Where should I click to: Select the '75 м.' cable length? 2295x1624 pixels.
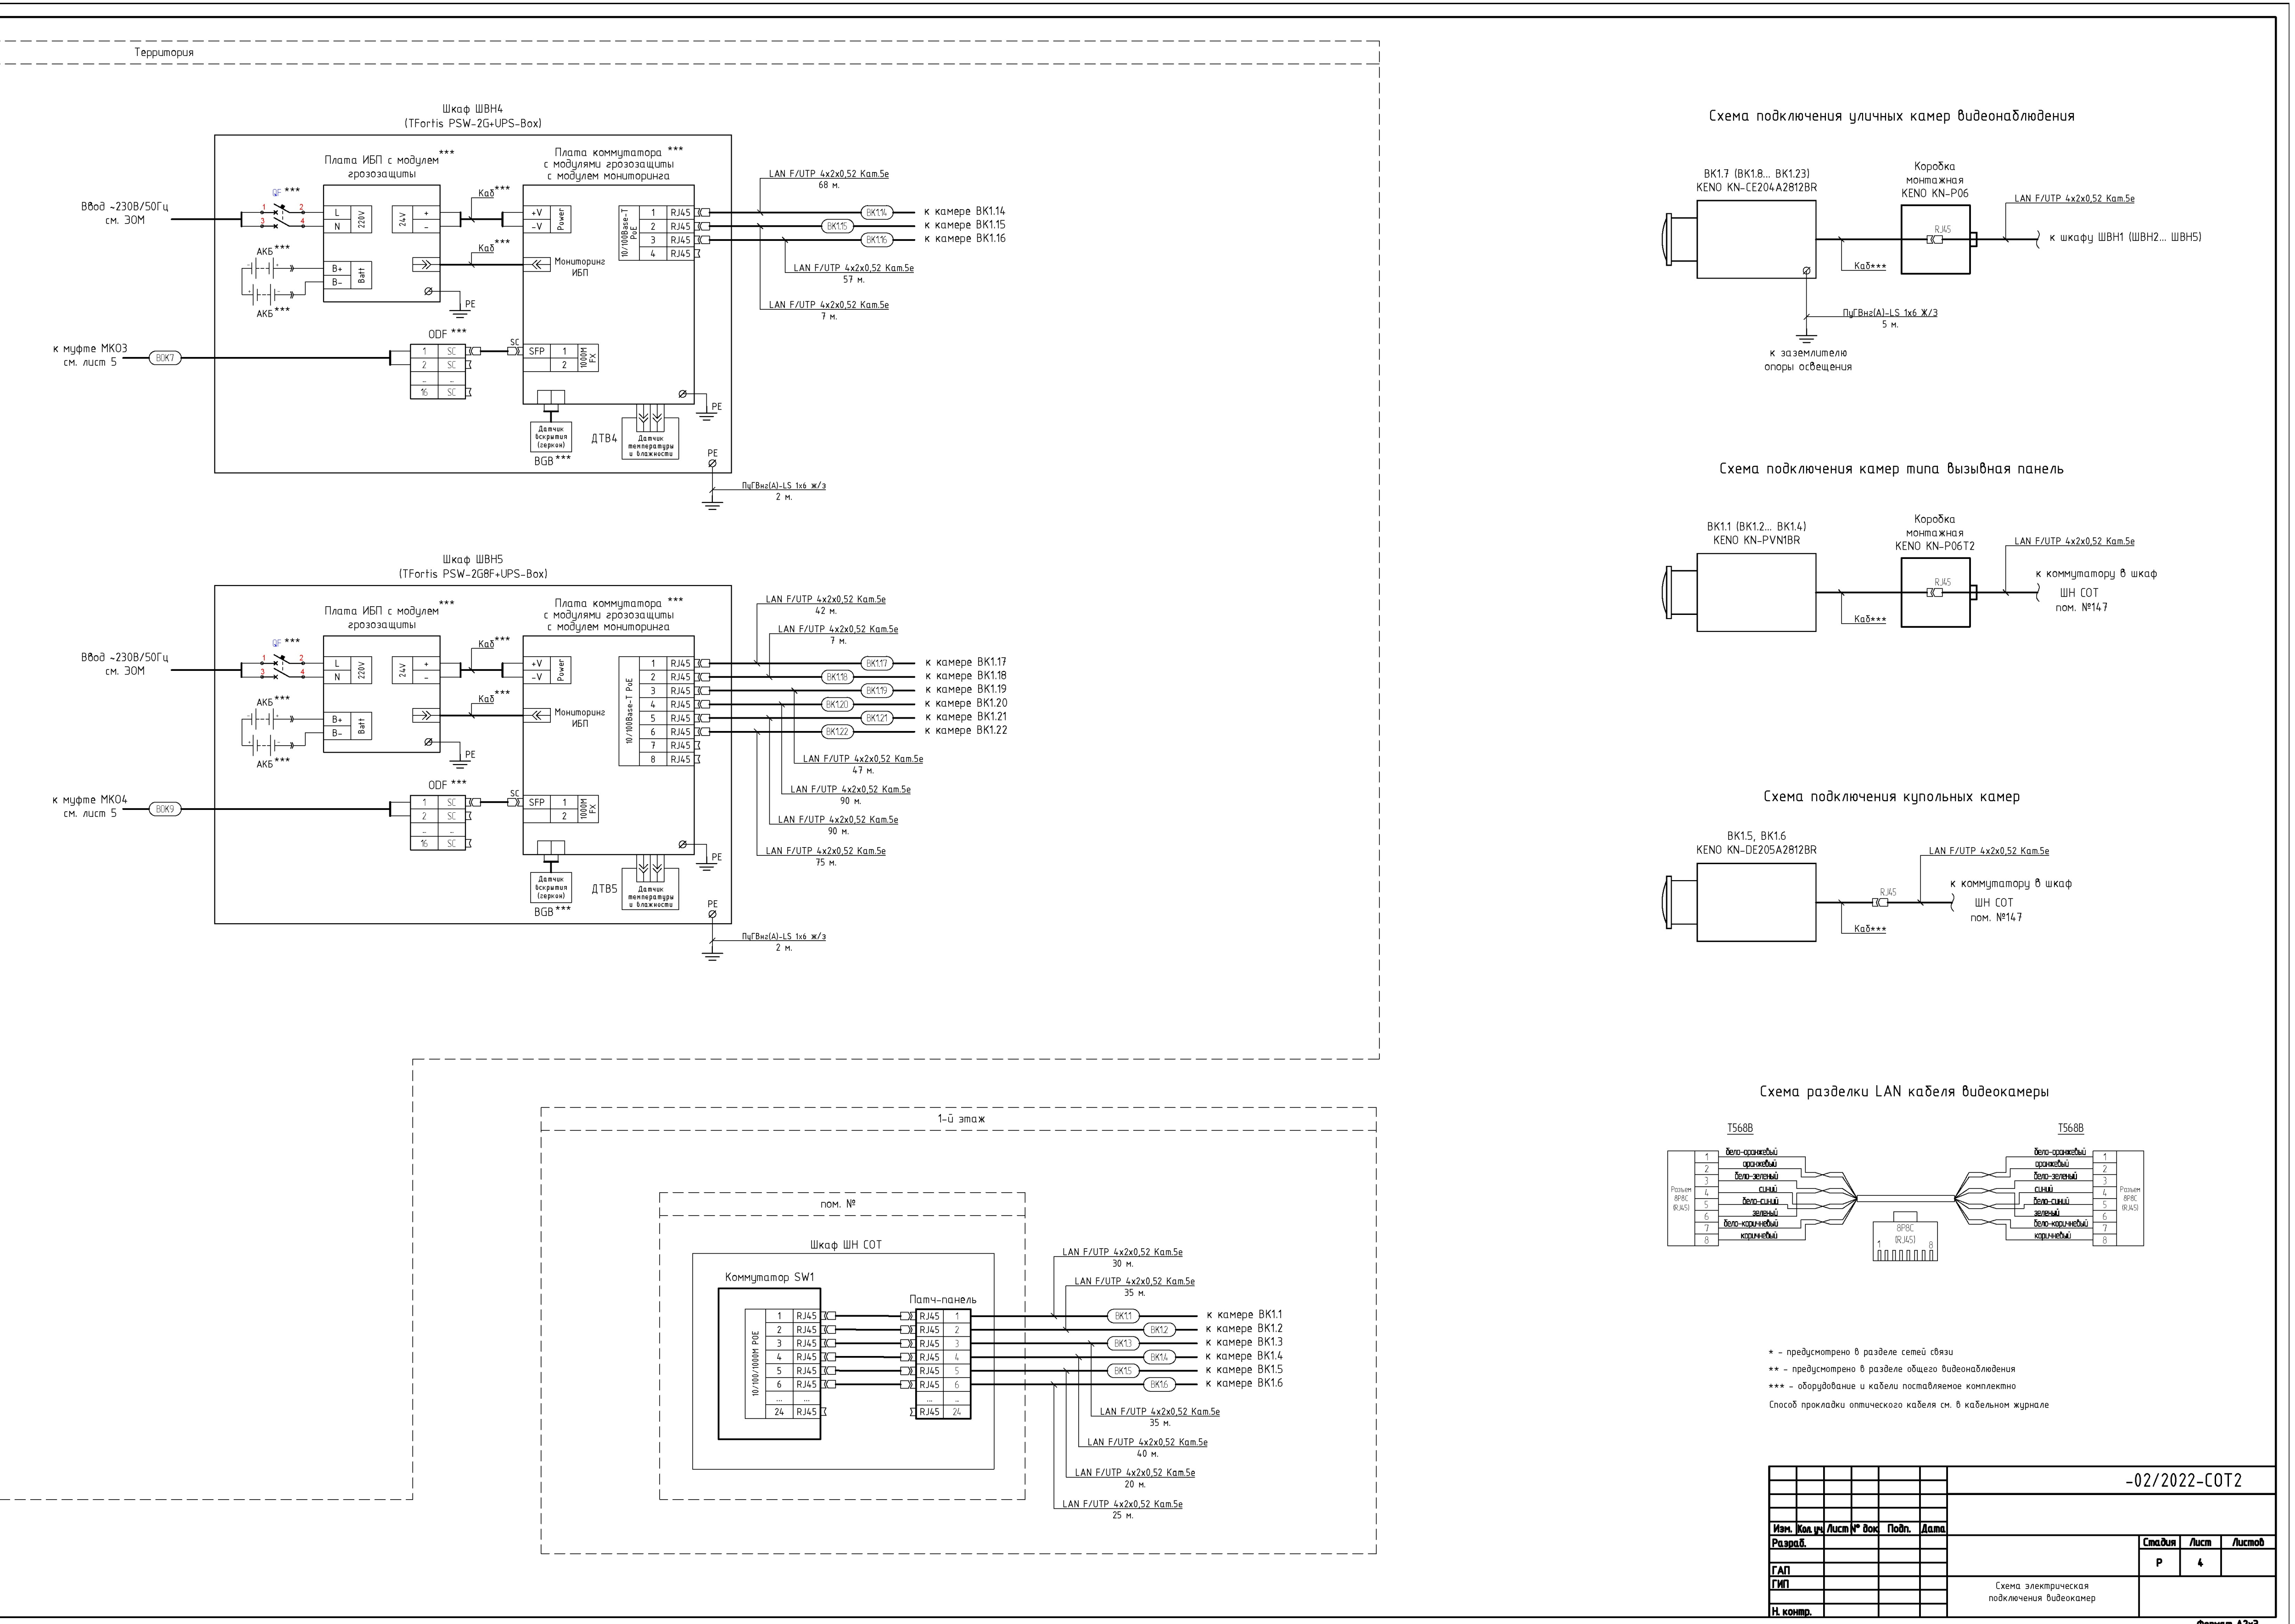[x=826, y=863]
